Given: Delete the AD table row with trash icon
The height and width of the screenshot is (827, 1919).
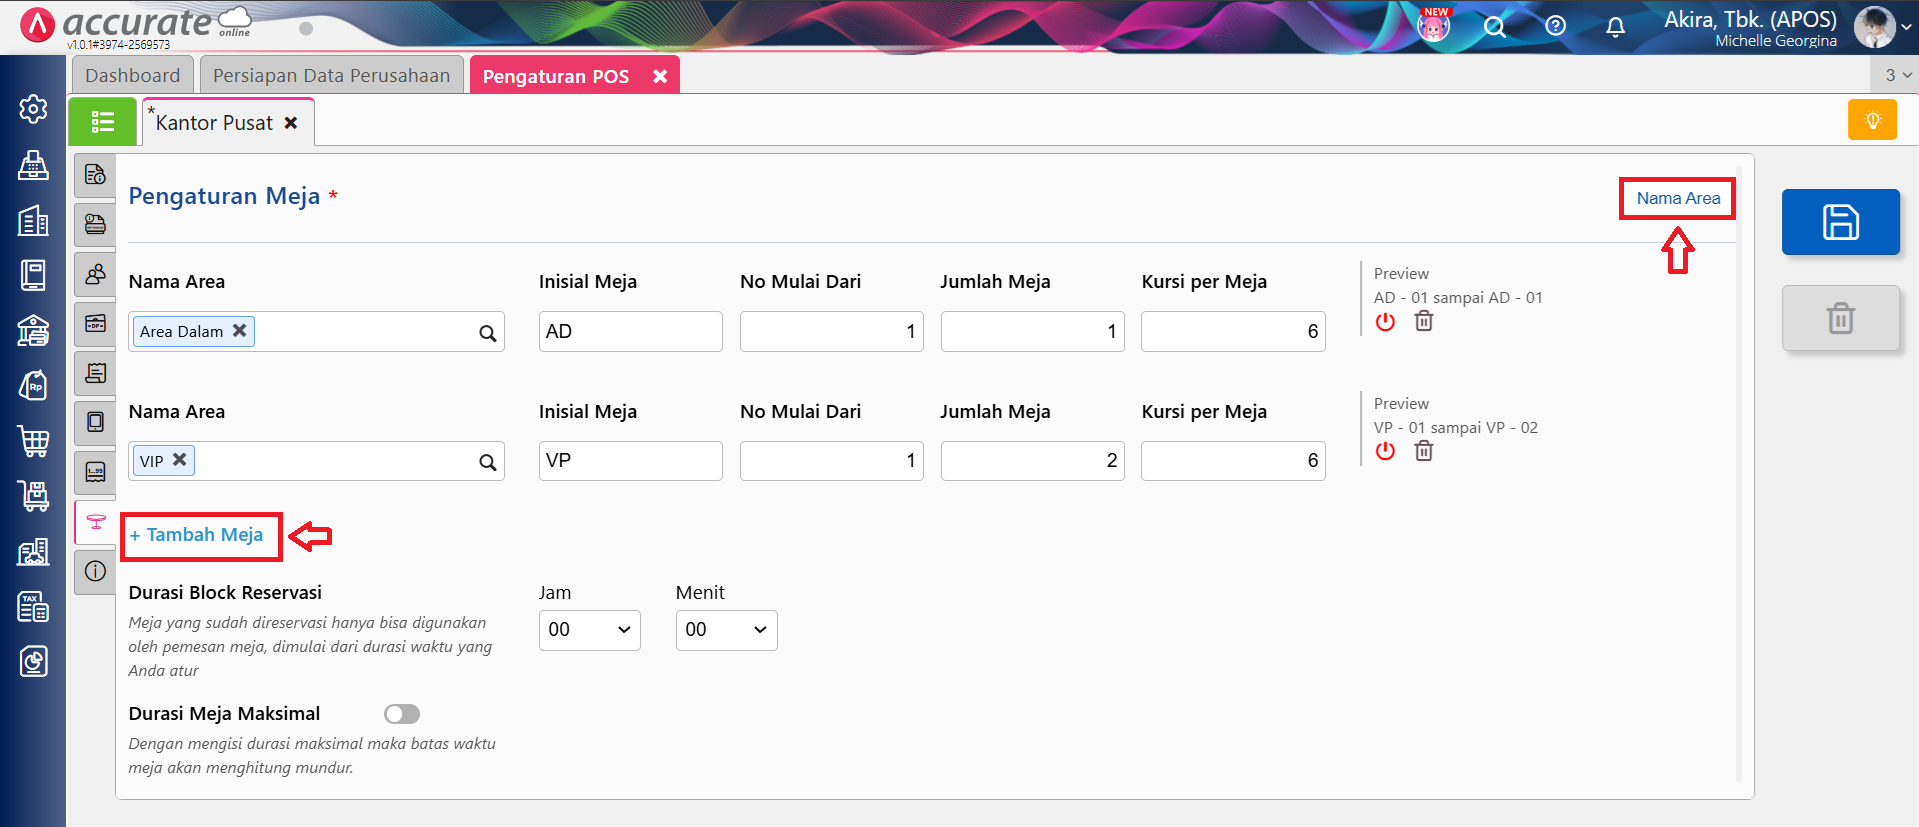Looking at the screenshot, I should [x=1423, y=321].
